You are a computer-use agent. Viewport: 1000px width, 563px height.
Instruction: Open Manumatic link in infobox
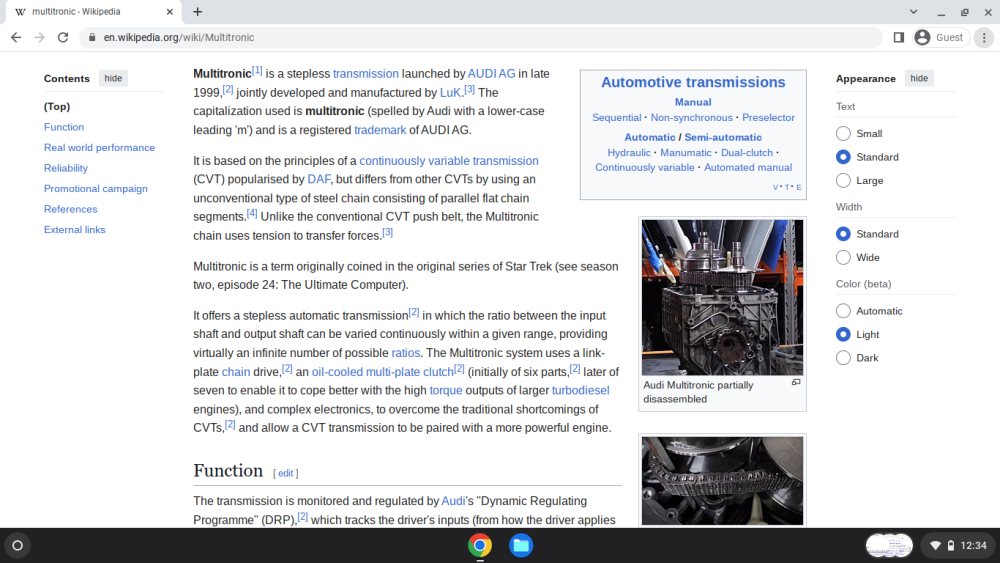(686, 152)
